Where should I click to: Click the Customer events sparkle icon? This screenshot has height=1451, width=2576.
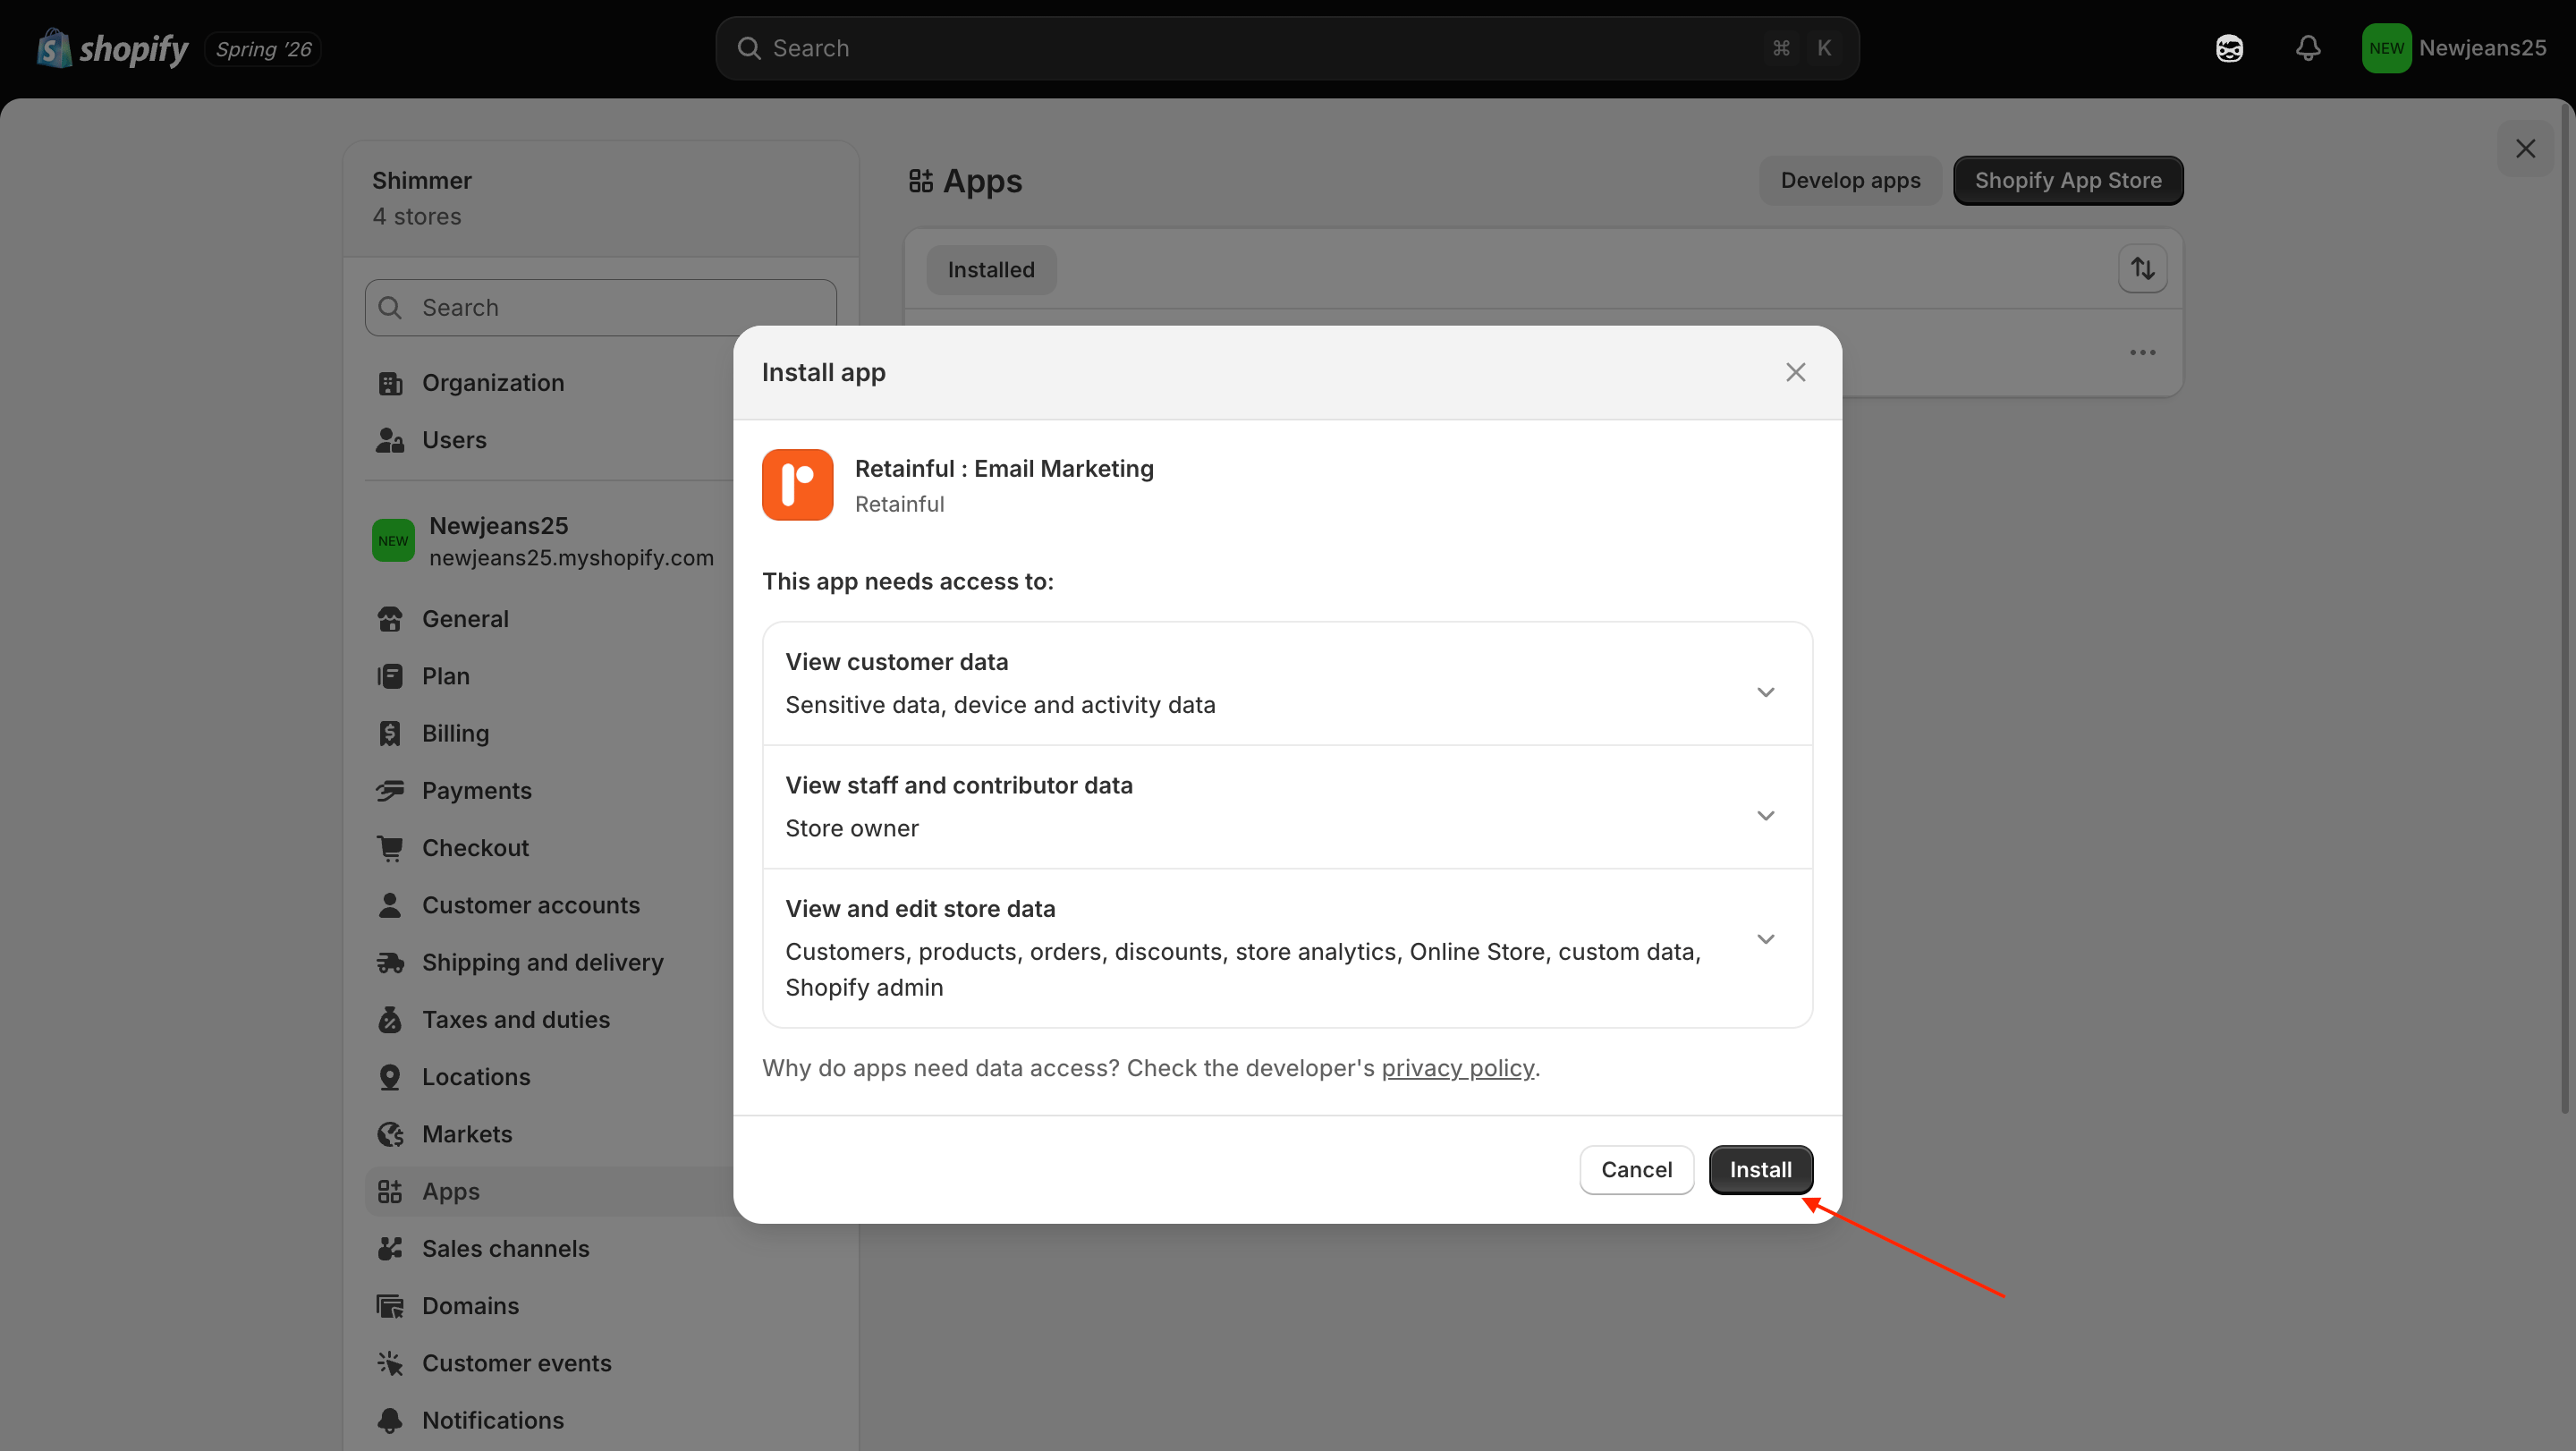tap(390, 1363)
